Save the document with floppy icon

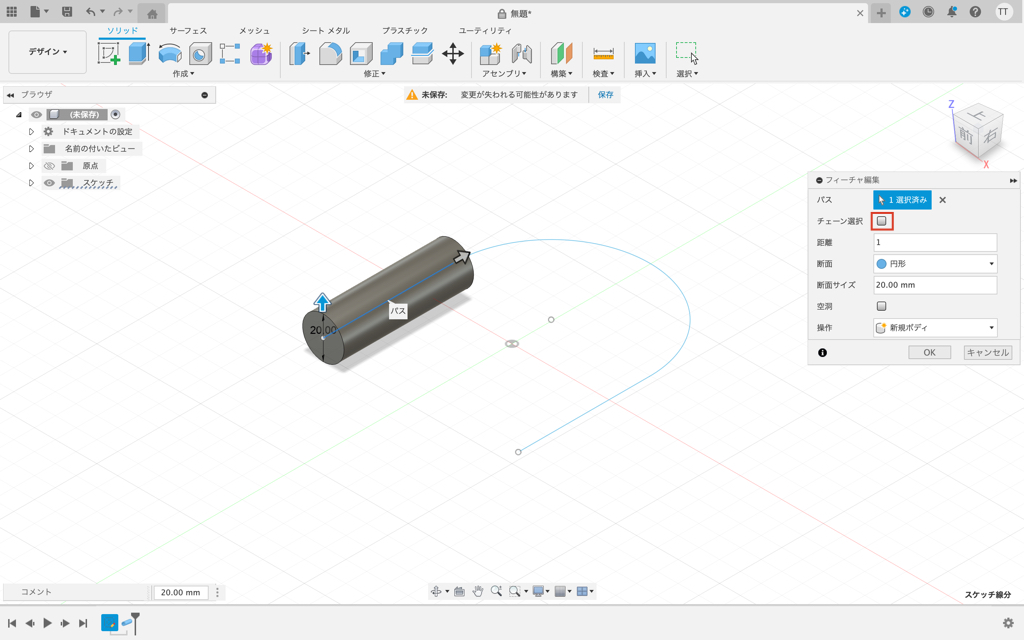67,12
